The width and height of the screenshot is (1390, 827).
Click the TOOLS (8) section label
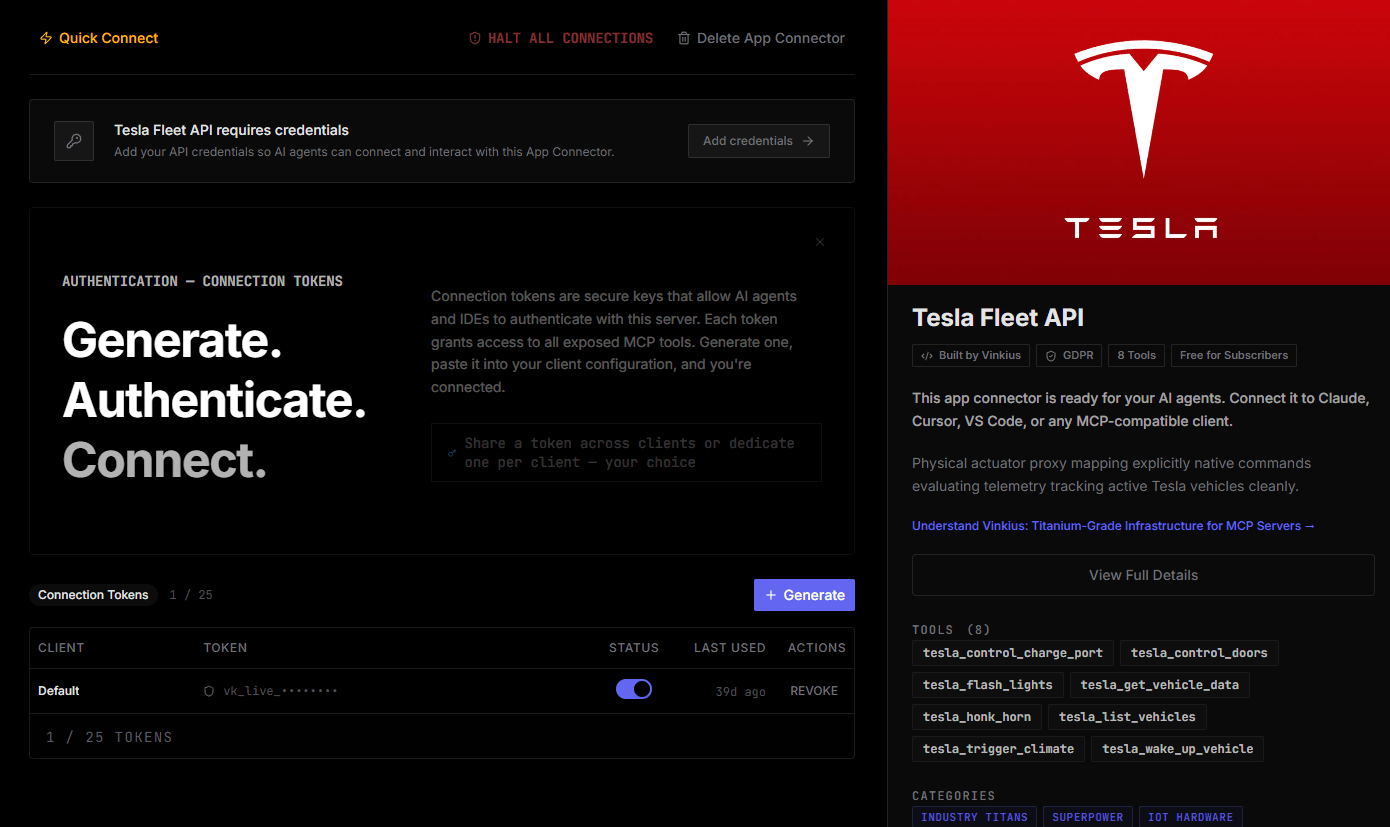click(951, 630)
